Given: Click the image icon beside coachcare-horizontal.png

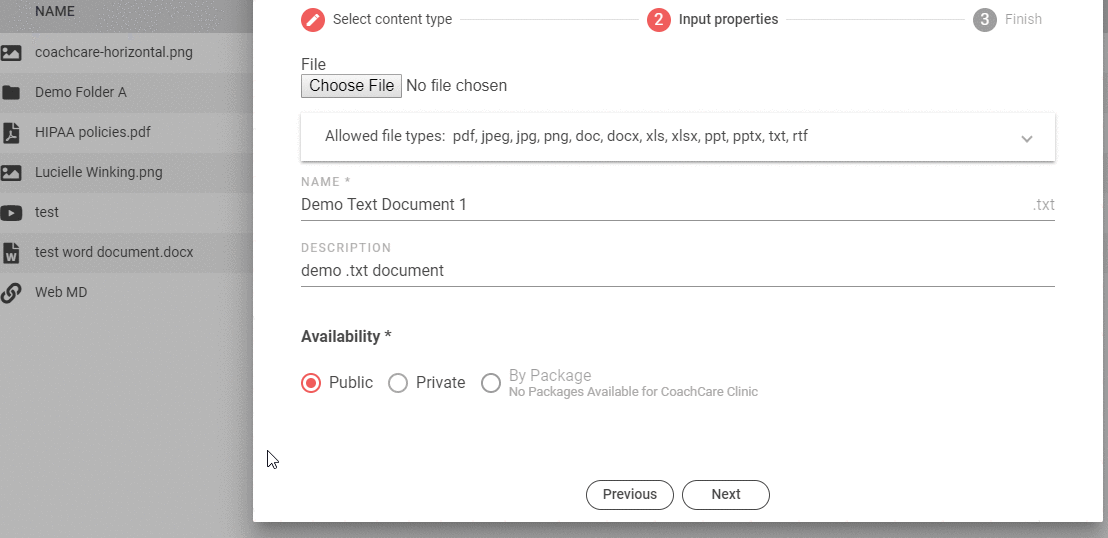Looking at the screenshot, I should (x=11, y=52).
